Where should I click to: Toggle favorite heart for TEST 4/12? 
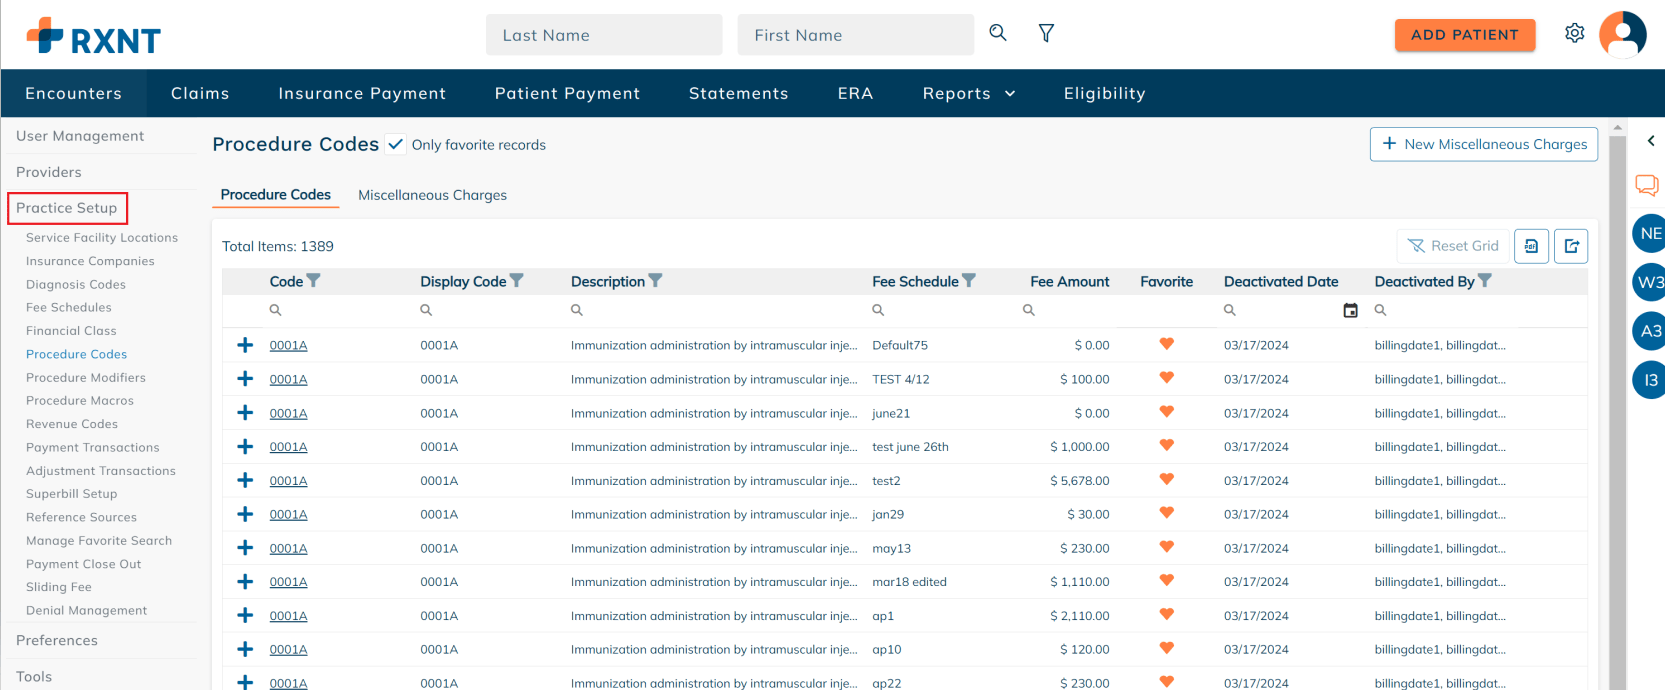1166,378
